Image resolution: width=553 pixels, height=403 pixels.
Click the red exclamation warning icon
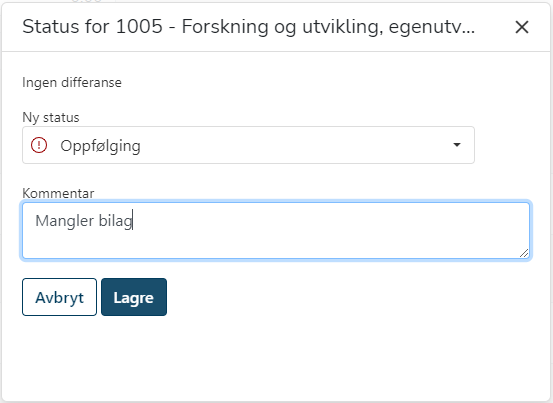pos(39,145)
